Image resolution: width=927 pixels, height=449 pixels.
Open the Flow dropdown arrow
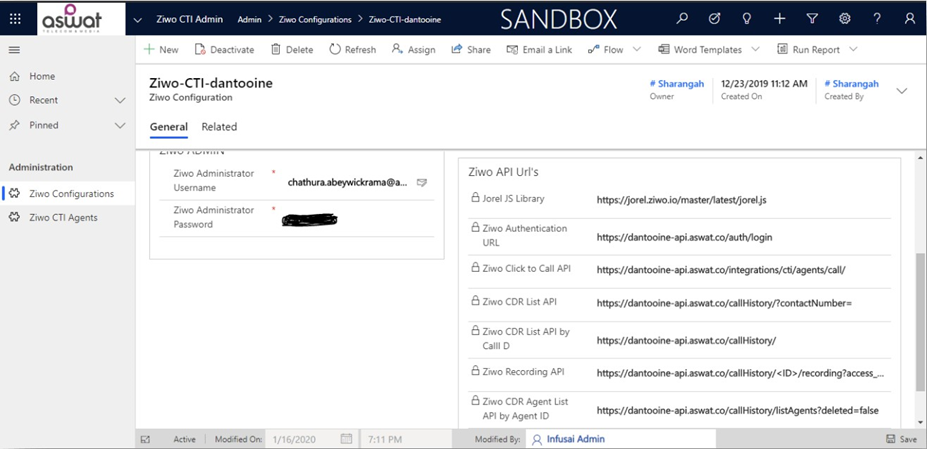pyautogui.click(x=637, y=50)
